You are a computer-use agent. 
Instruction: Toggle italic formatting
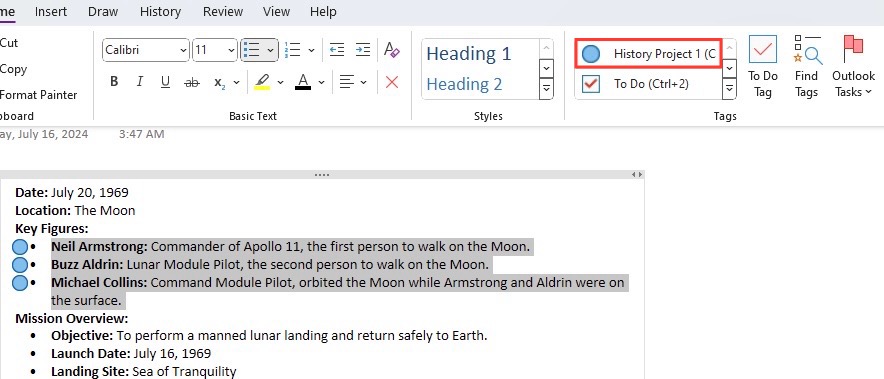[140, 82]
